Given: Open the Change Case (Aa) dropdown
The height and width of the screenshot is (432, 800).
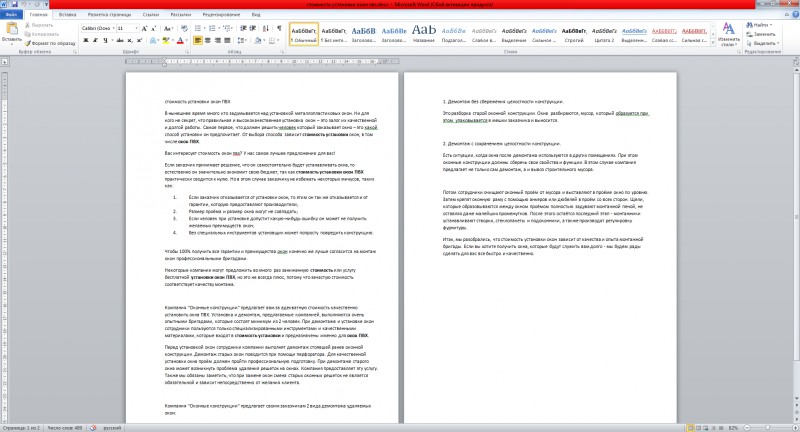Looking at the screenshot, I should (x=168, y=29).
